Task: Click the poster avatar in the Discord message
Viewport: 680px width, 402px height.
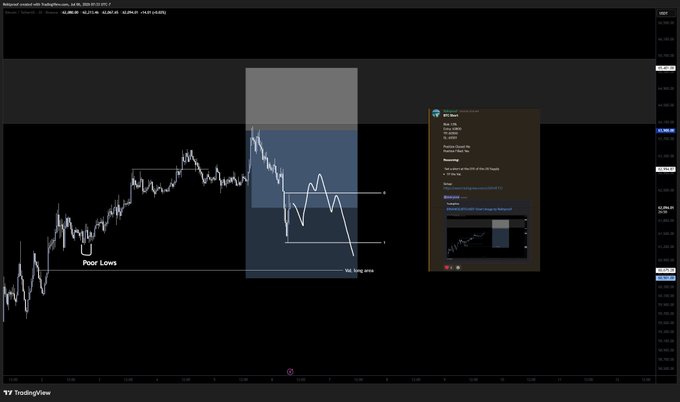Action: point(436,113)
